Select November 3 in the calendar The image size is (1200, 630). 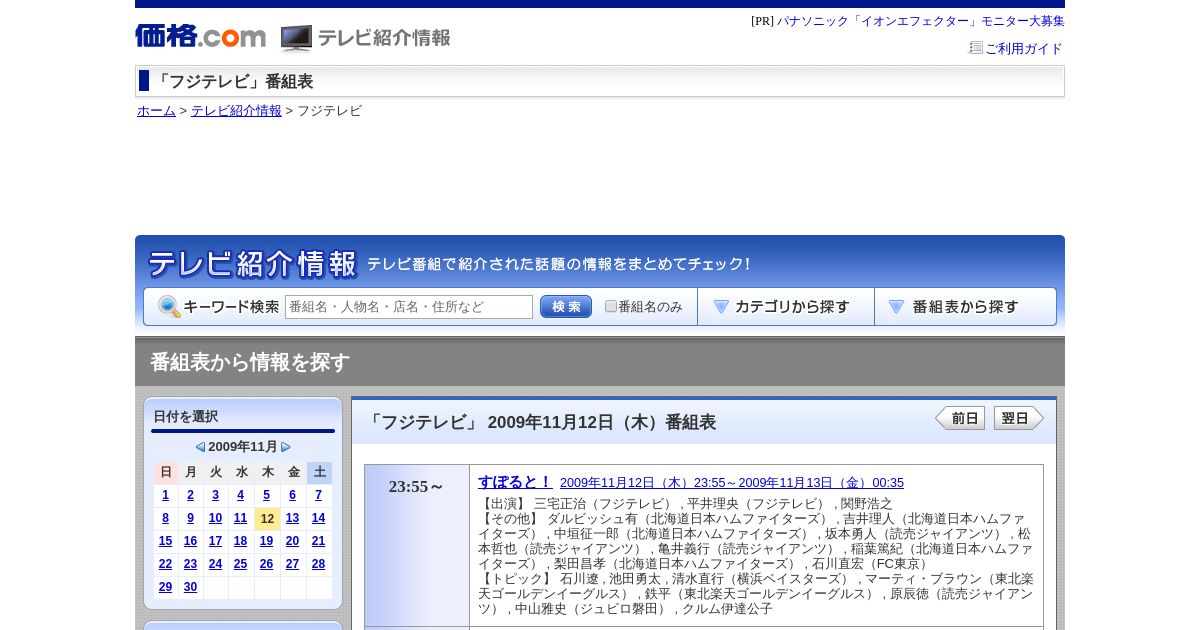point(215,495)
